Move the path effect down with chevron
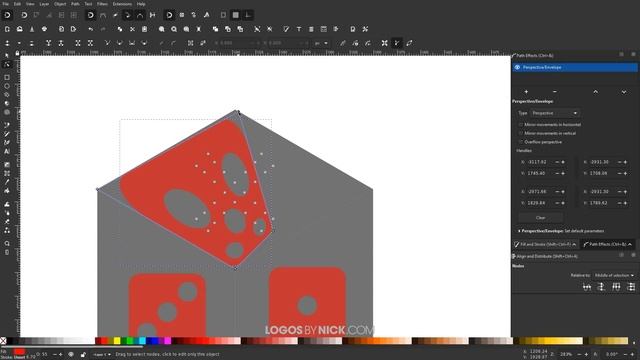The height and width of the screenshot is (360, 640). coord(624,92)
